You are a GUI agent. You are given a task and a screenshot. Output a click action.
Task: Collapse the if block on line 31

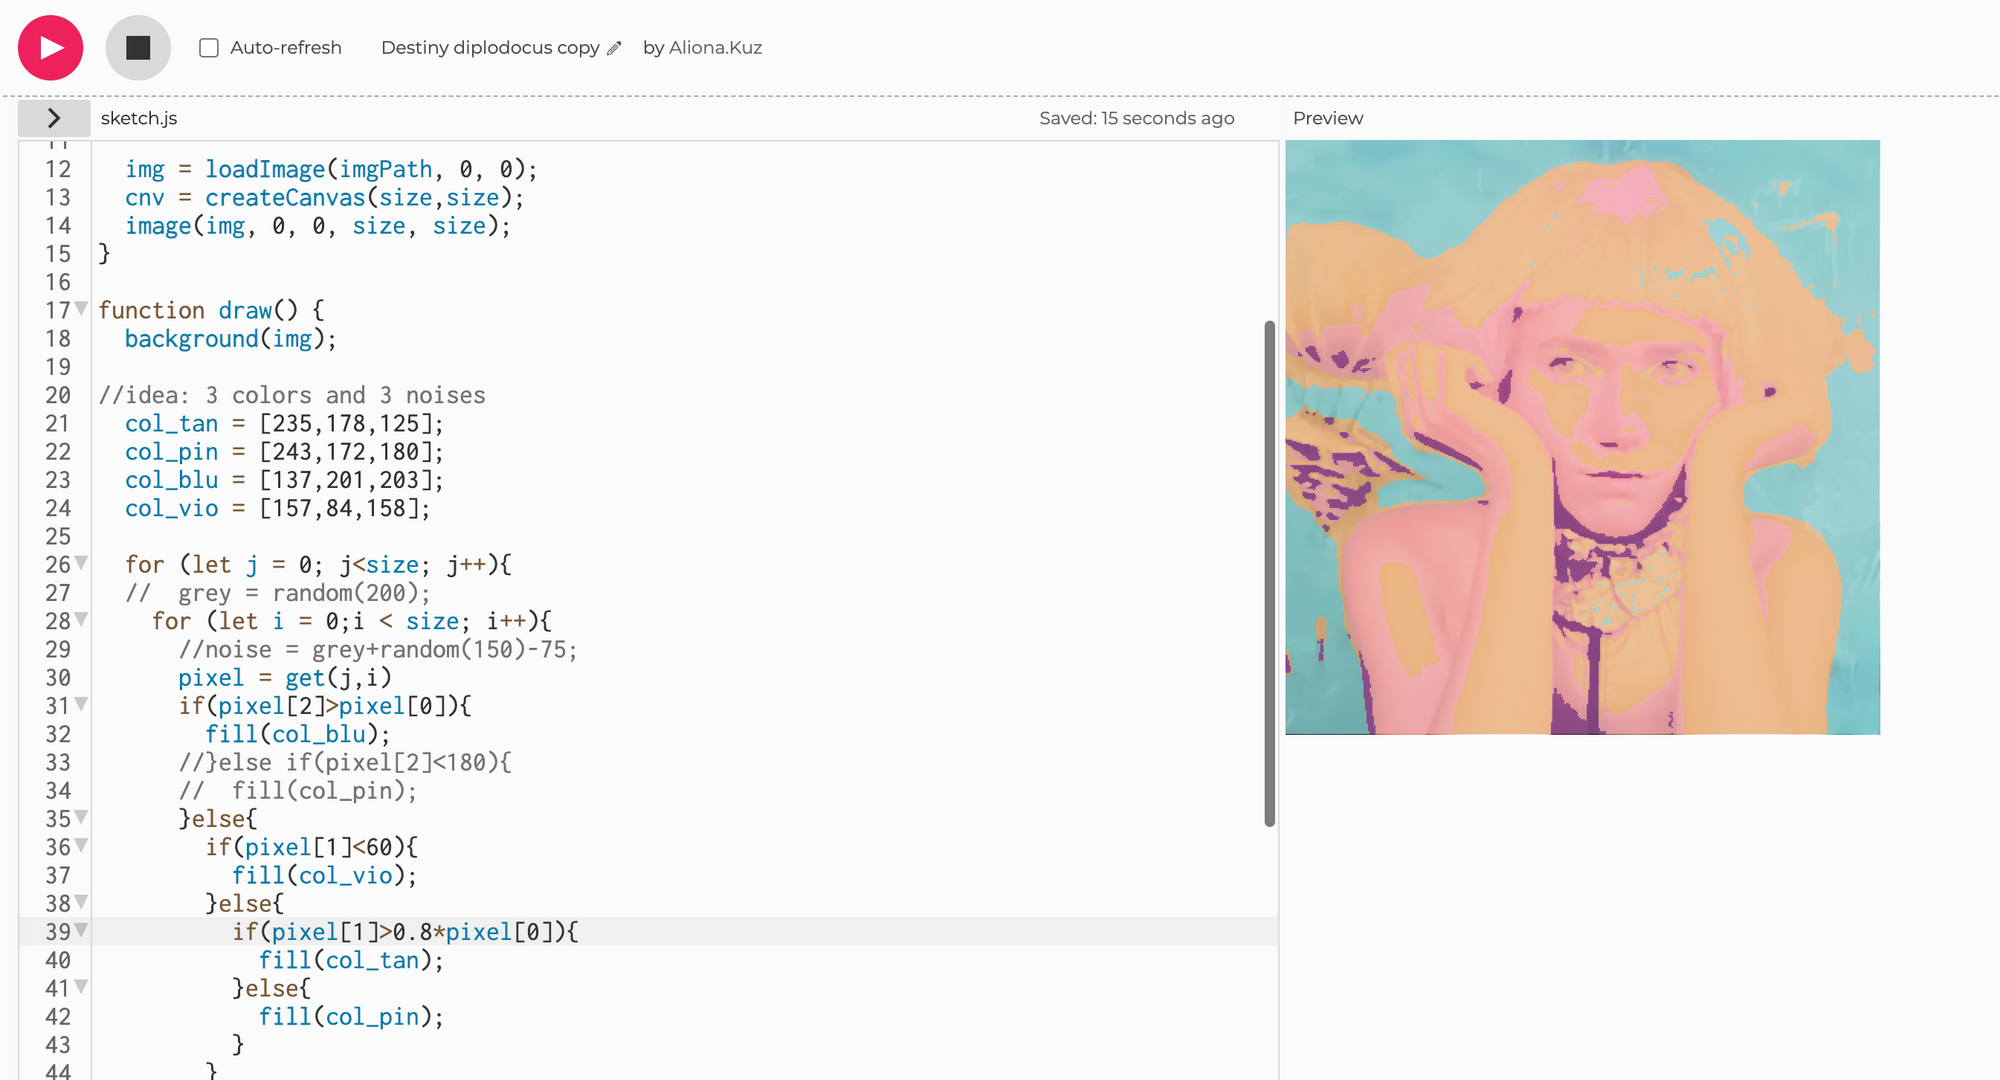click(x=81, y=705)
